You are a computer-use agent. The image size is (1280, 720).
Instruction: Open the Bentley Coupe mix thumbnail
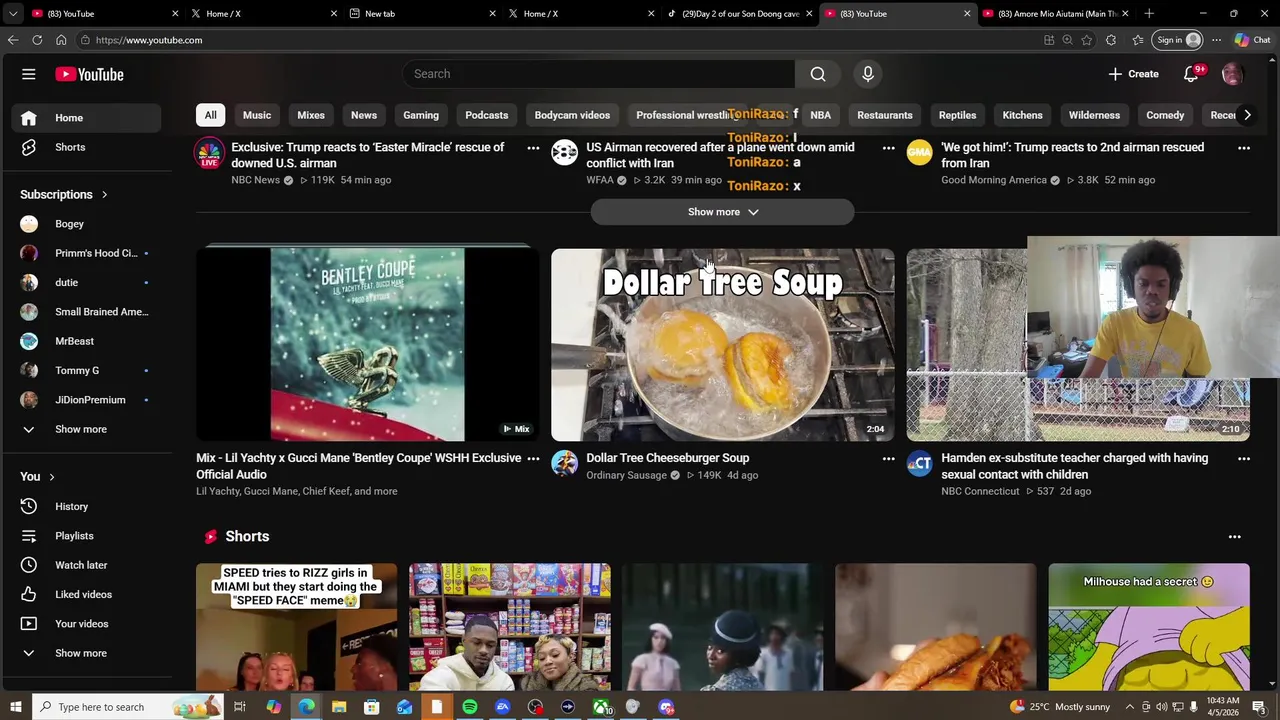[x=367, y=344]
